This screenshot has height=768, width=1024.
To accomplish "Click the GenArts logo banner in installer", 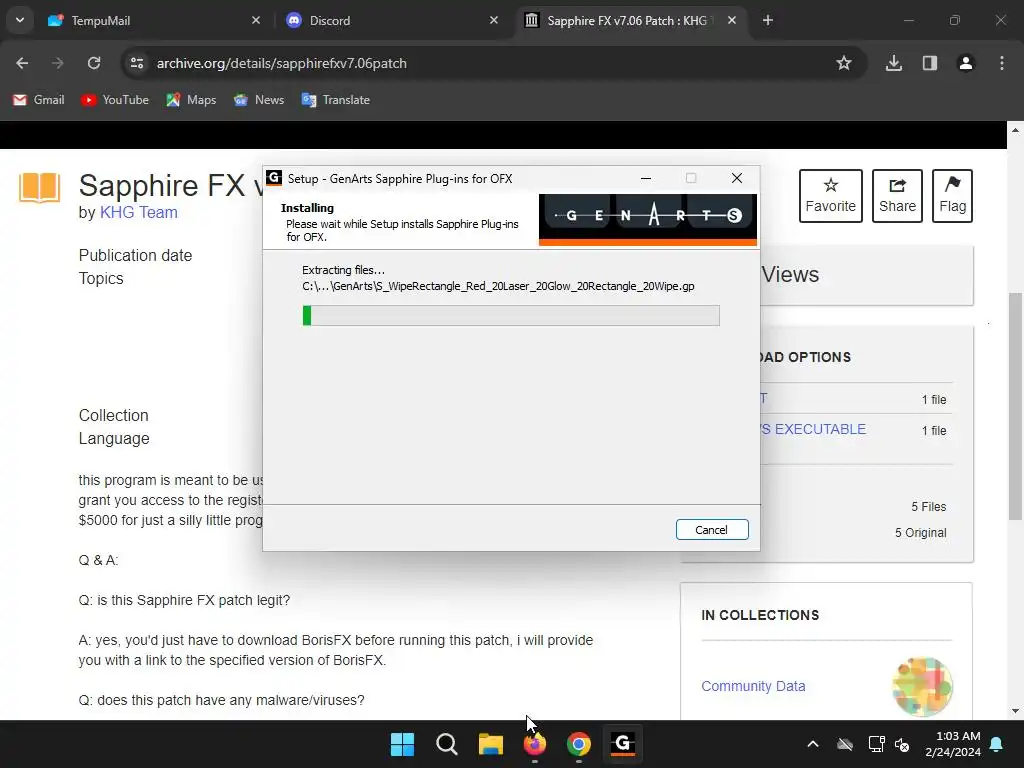I will 647,219.
